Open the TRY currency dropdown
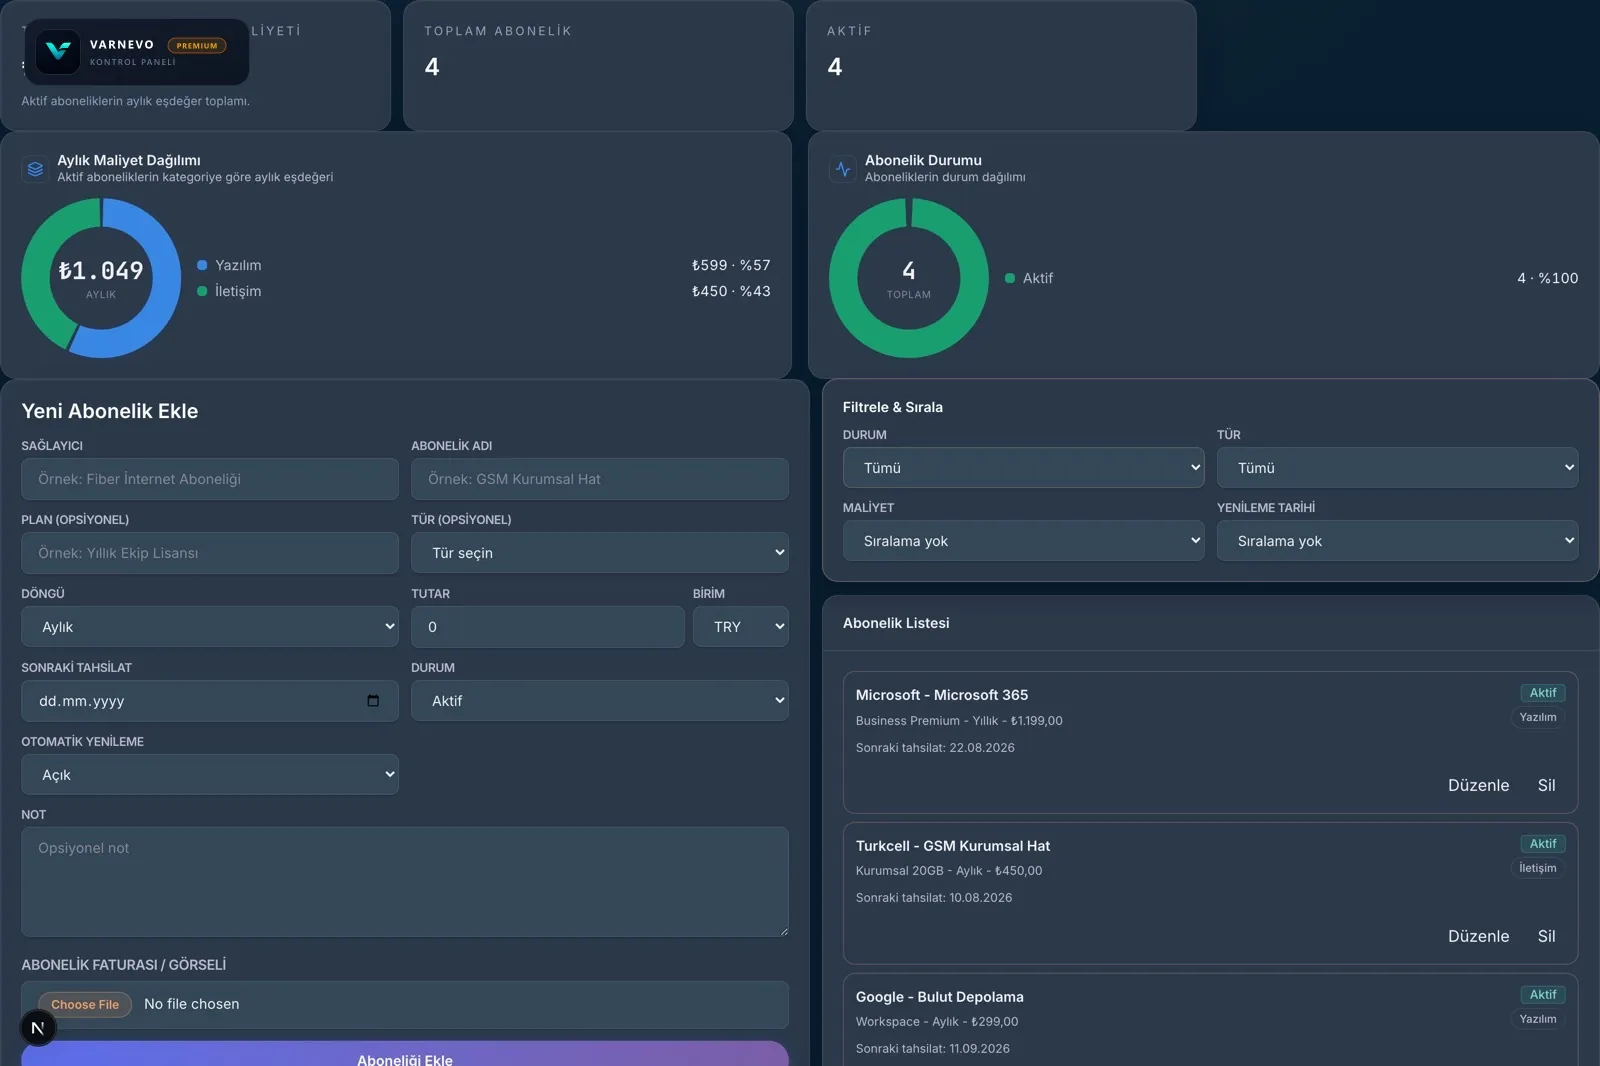Viewport: 1600px width, 1066px height. tap(741, 627)
